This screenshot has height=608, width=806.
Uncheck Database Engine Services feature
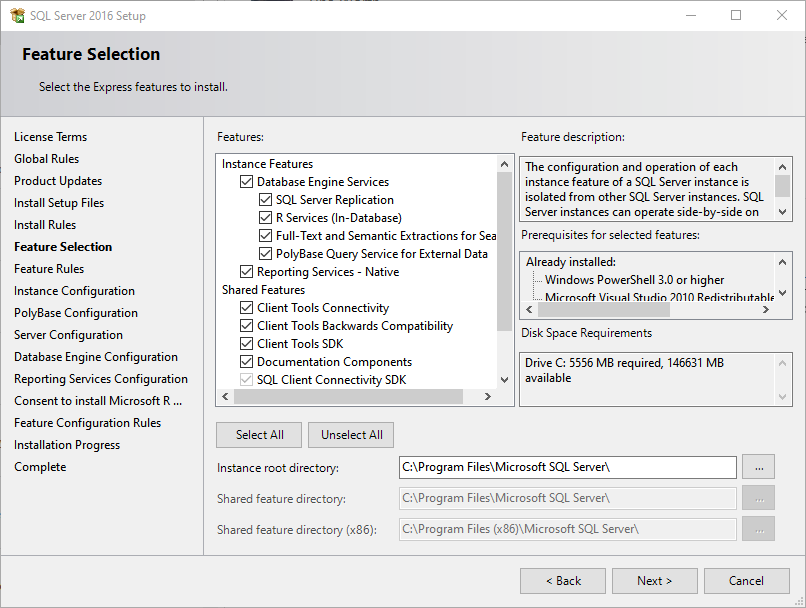pyautogui.click(x=247, y=182)
